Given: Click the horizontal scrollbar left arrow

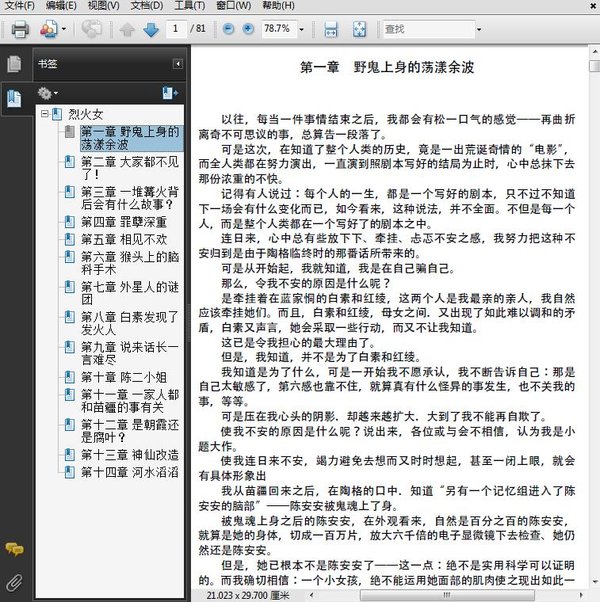Looking at the screenshot, I should tap(312, 595).
